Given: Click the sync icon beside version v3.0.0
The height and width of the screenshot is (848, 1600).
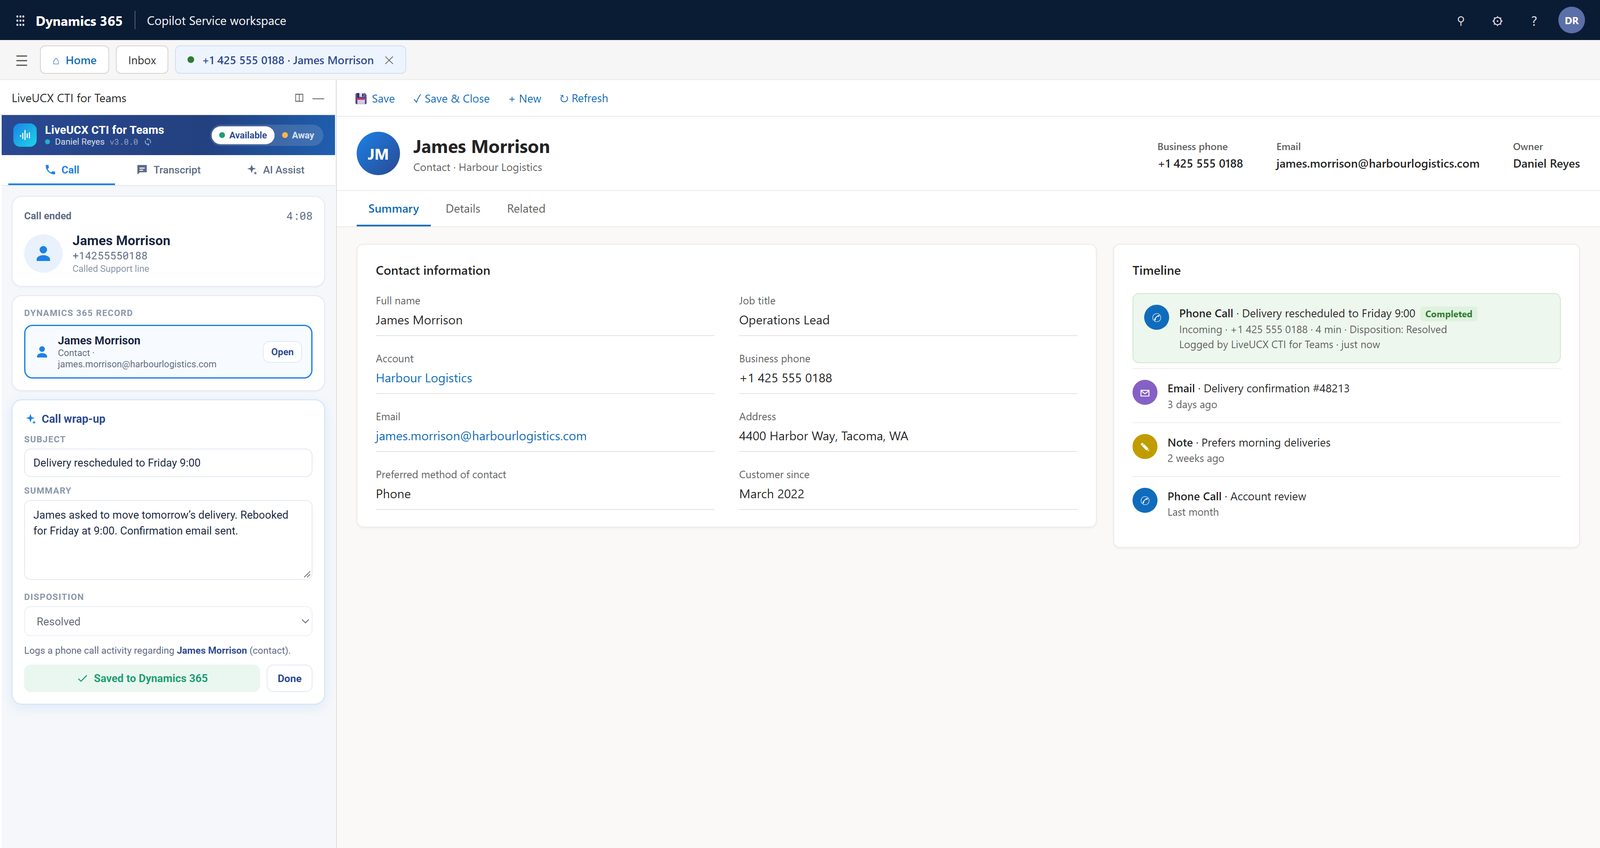Looking at the screenshot, I should coord(148,142).
